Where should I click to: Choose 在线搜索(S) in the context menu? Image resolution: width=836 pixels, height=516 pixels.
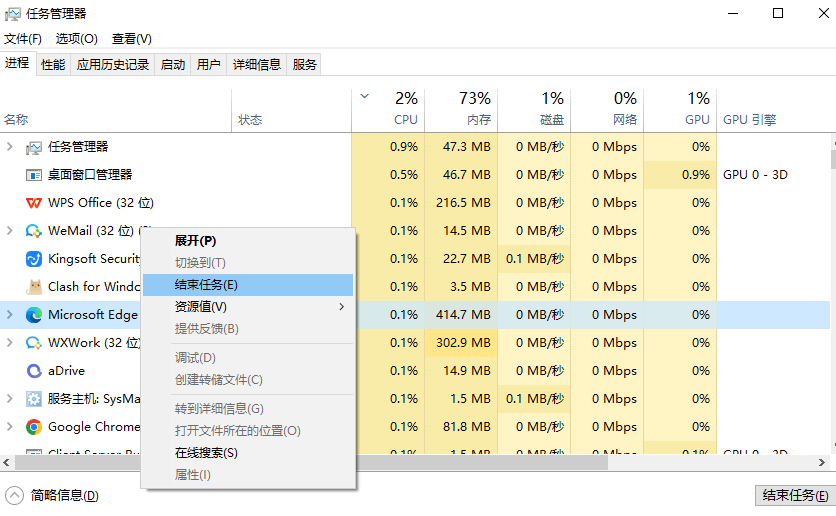click(x=248, y=453)
